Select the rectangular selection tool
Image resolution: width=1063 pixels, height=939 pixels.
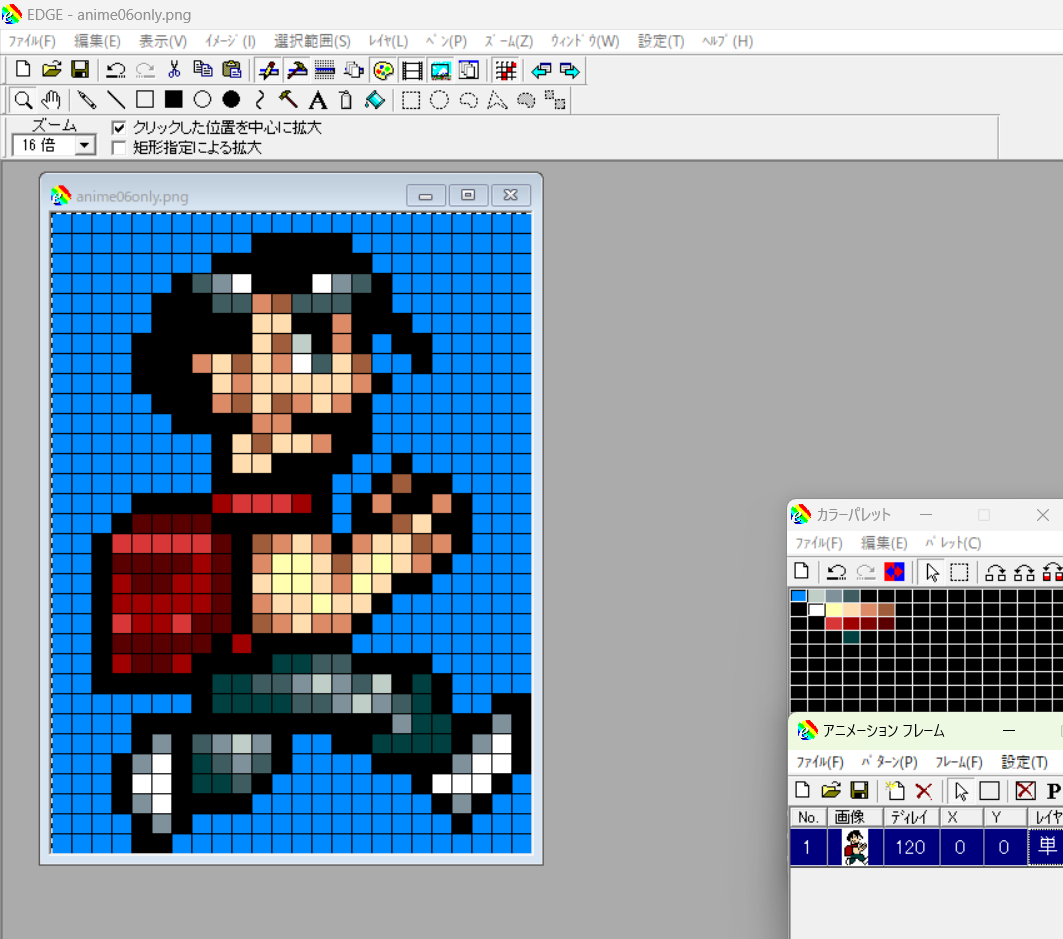(x=410, y=100)
